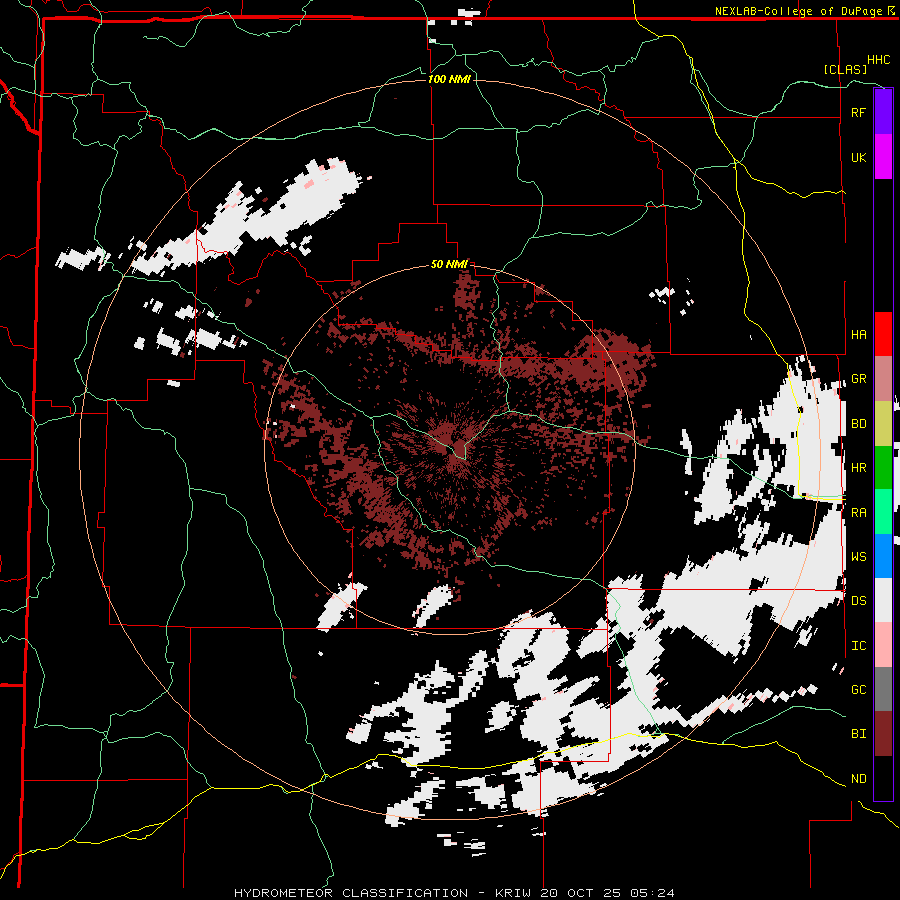Click the WS blue legend swatch
900x900 pixels.
883,556
